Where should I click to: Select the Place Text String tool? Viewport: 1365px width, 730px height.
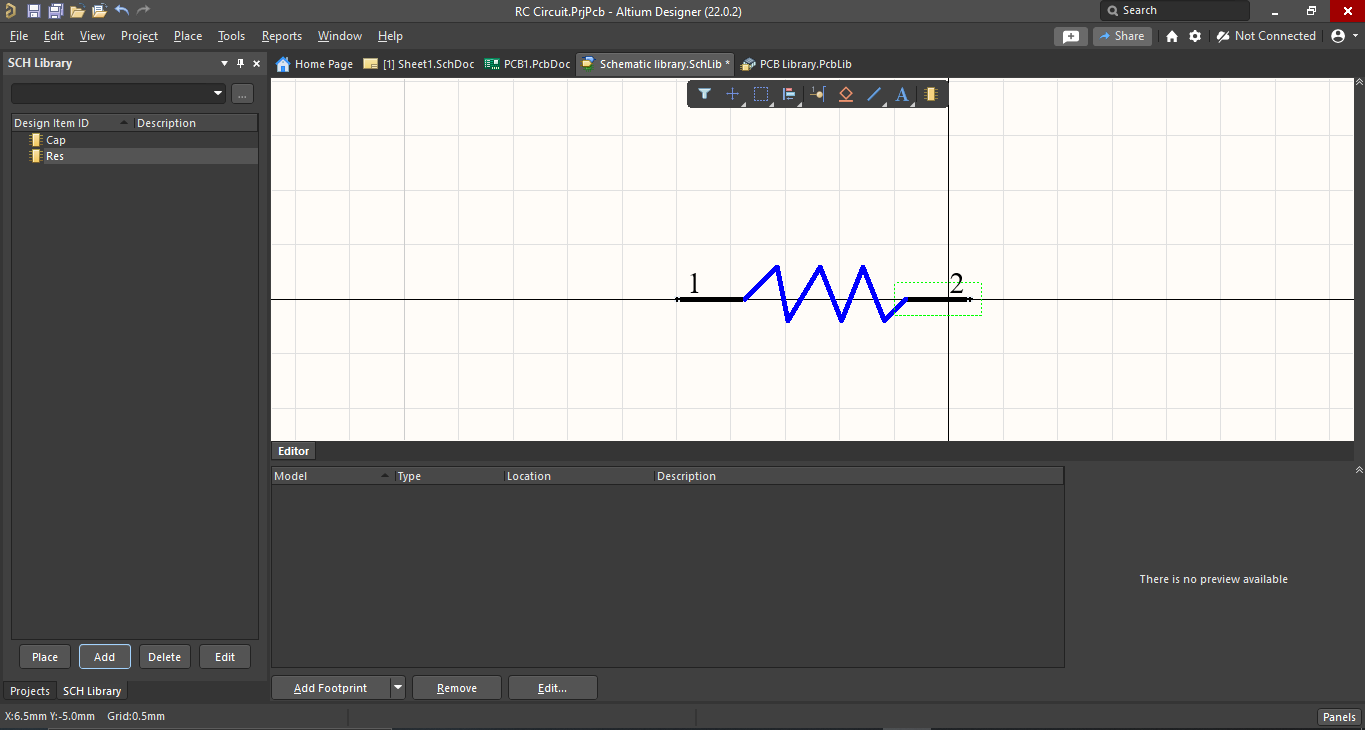902,94
